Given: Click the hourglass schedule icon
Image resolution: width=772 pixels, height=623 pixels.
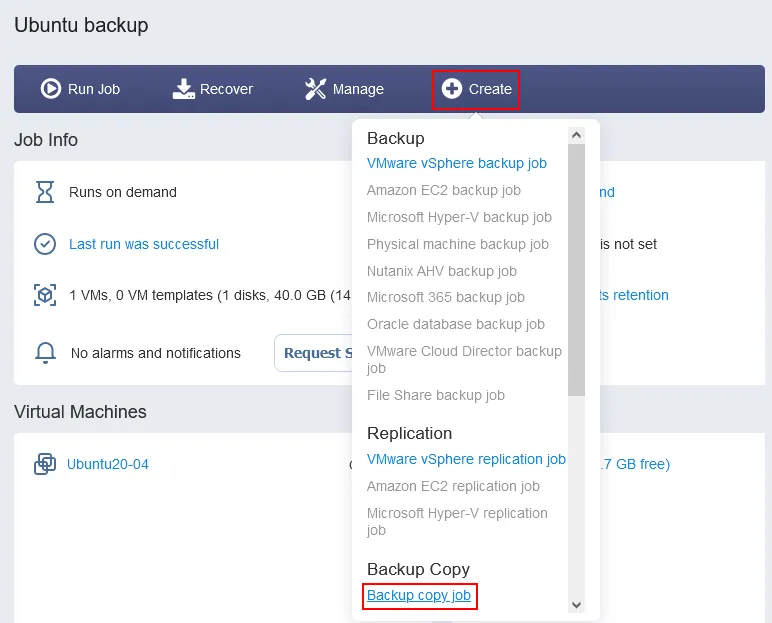Looking at the screenshot, I should (45, 192).
